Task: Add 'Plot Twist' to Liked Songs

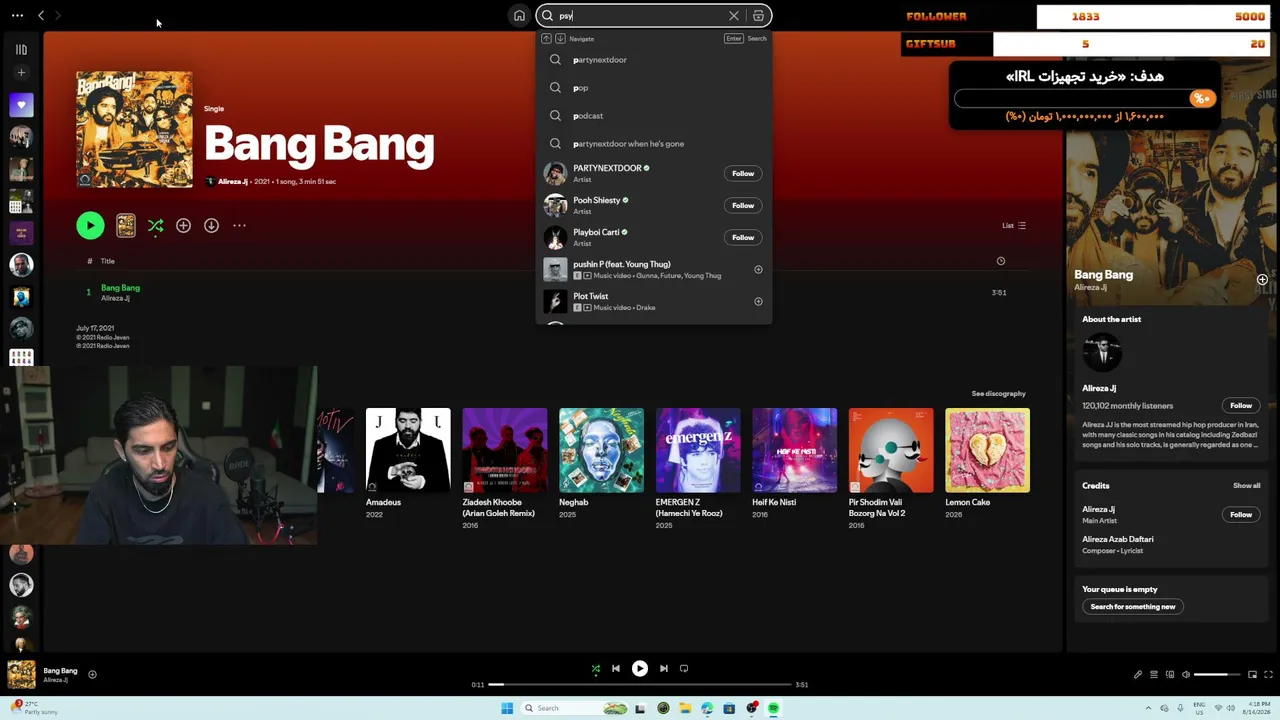Action: 758,302
